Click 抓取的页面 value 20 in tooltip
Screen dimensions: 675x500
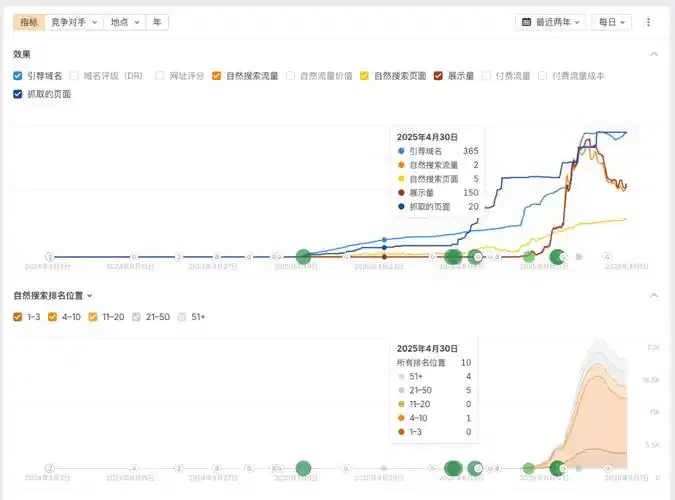(x=473, y=207)
